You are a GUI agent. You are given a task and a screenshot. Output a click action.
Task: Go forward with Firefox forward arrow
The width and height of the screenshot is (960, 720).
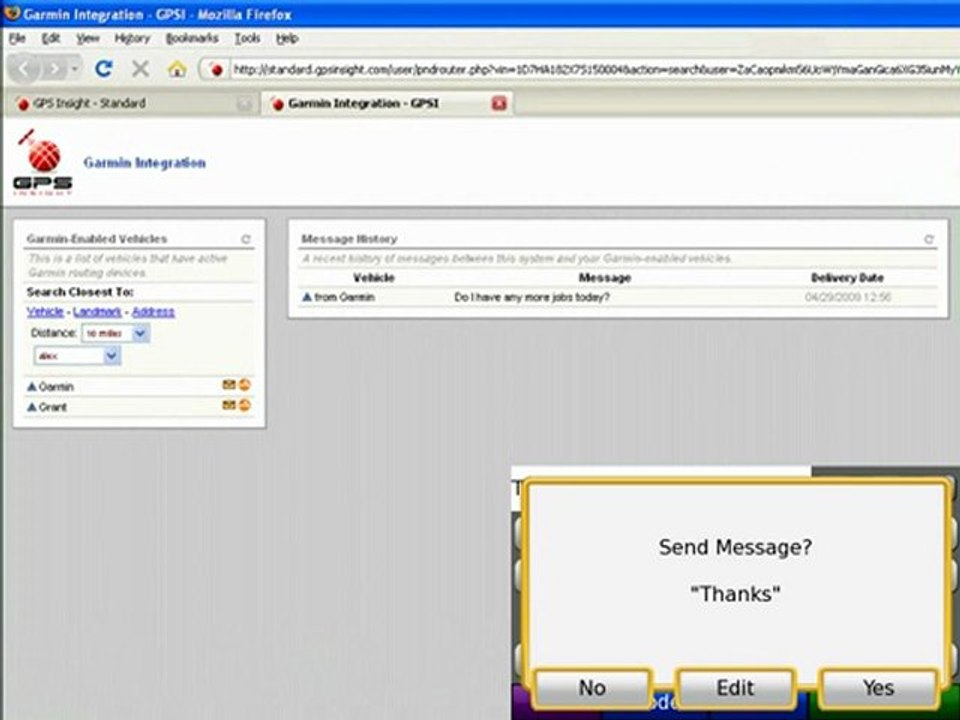click(55, 69)
